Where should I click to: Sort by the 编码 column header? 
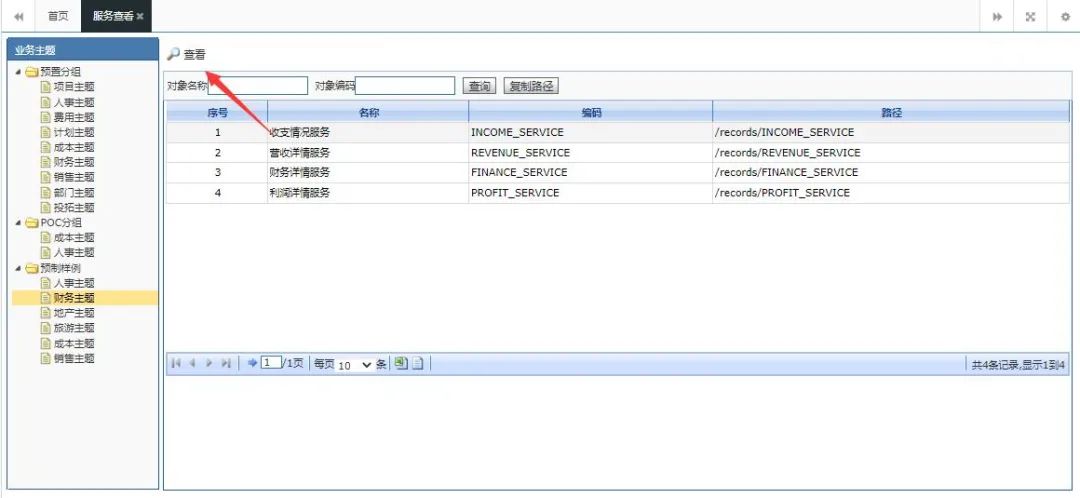591,112
